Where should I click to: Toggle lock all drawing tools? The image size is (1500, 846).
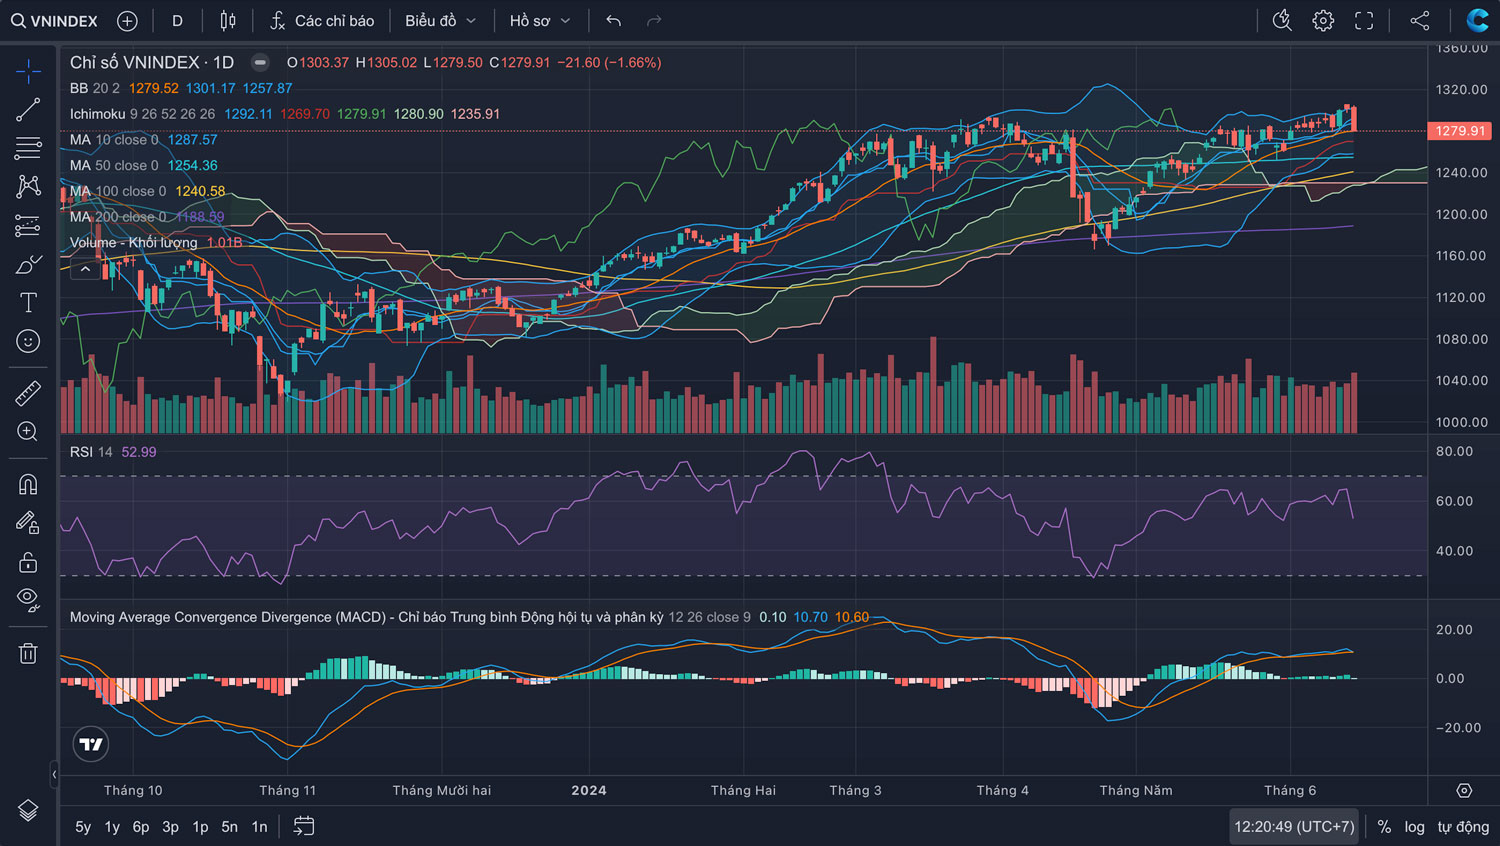28,562
